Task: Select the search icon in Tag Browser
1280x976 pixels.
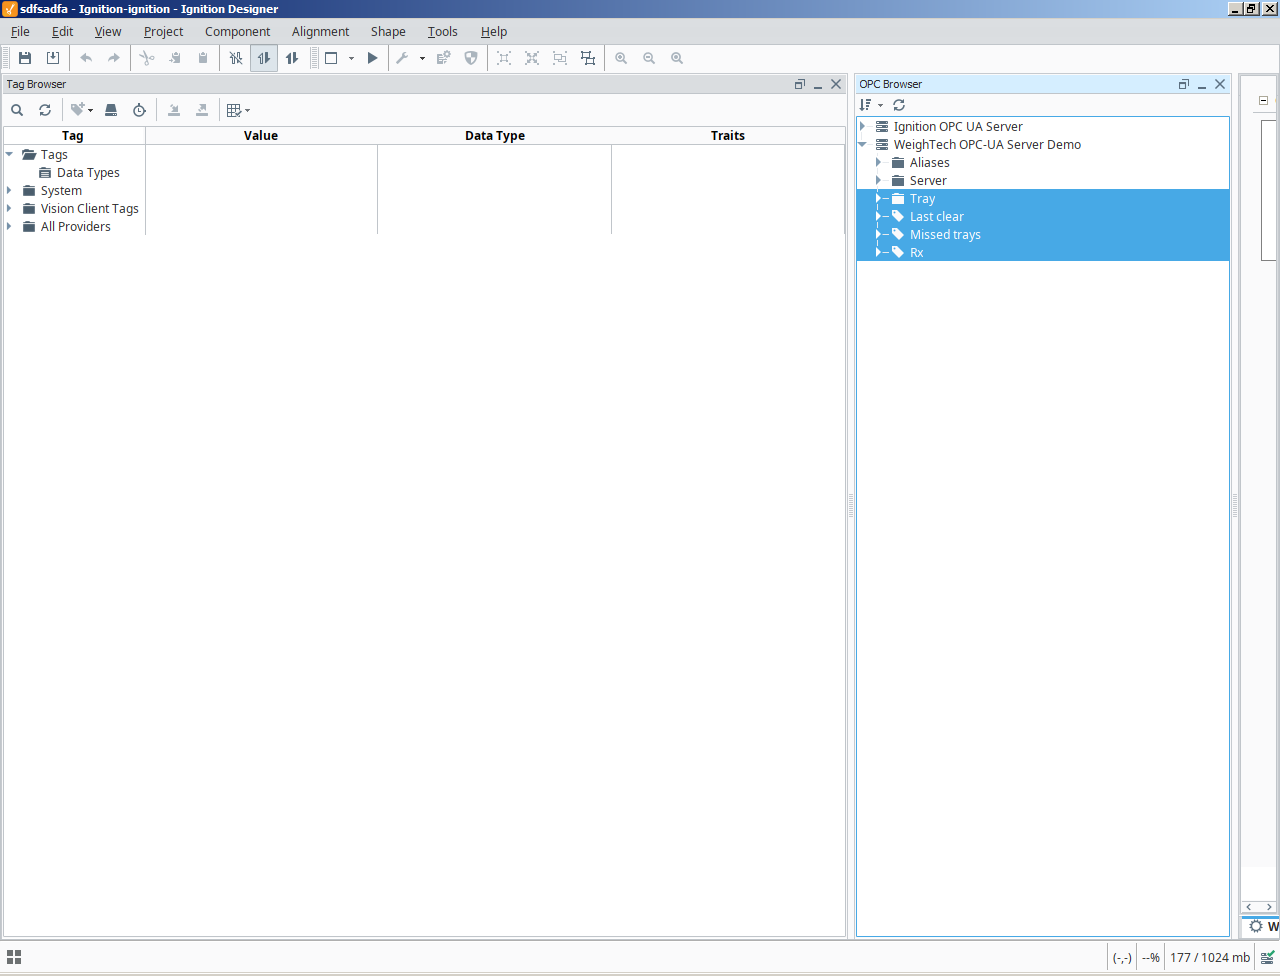Action: point(17,110)
